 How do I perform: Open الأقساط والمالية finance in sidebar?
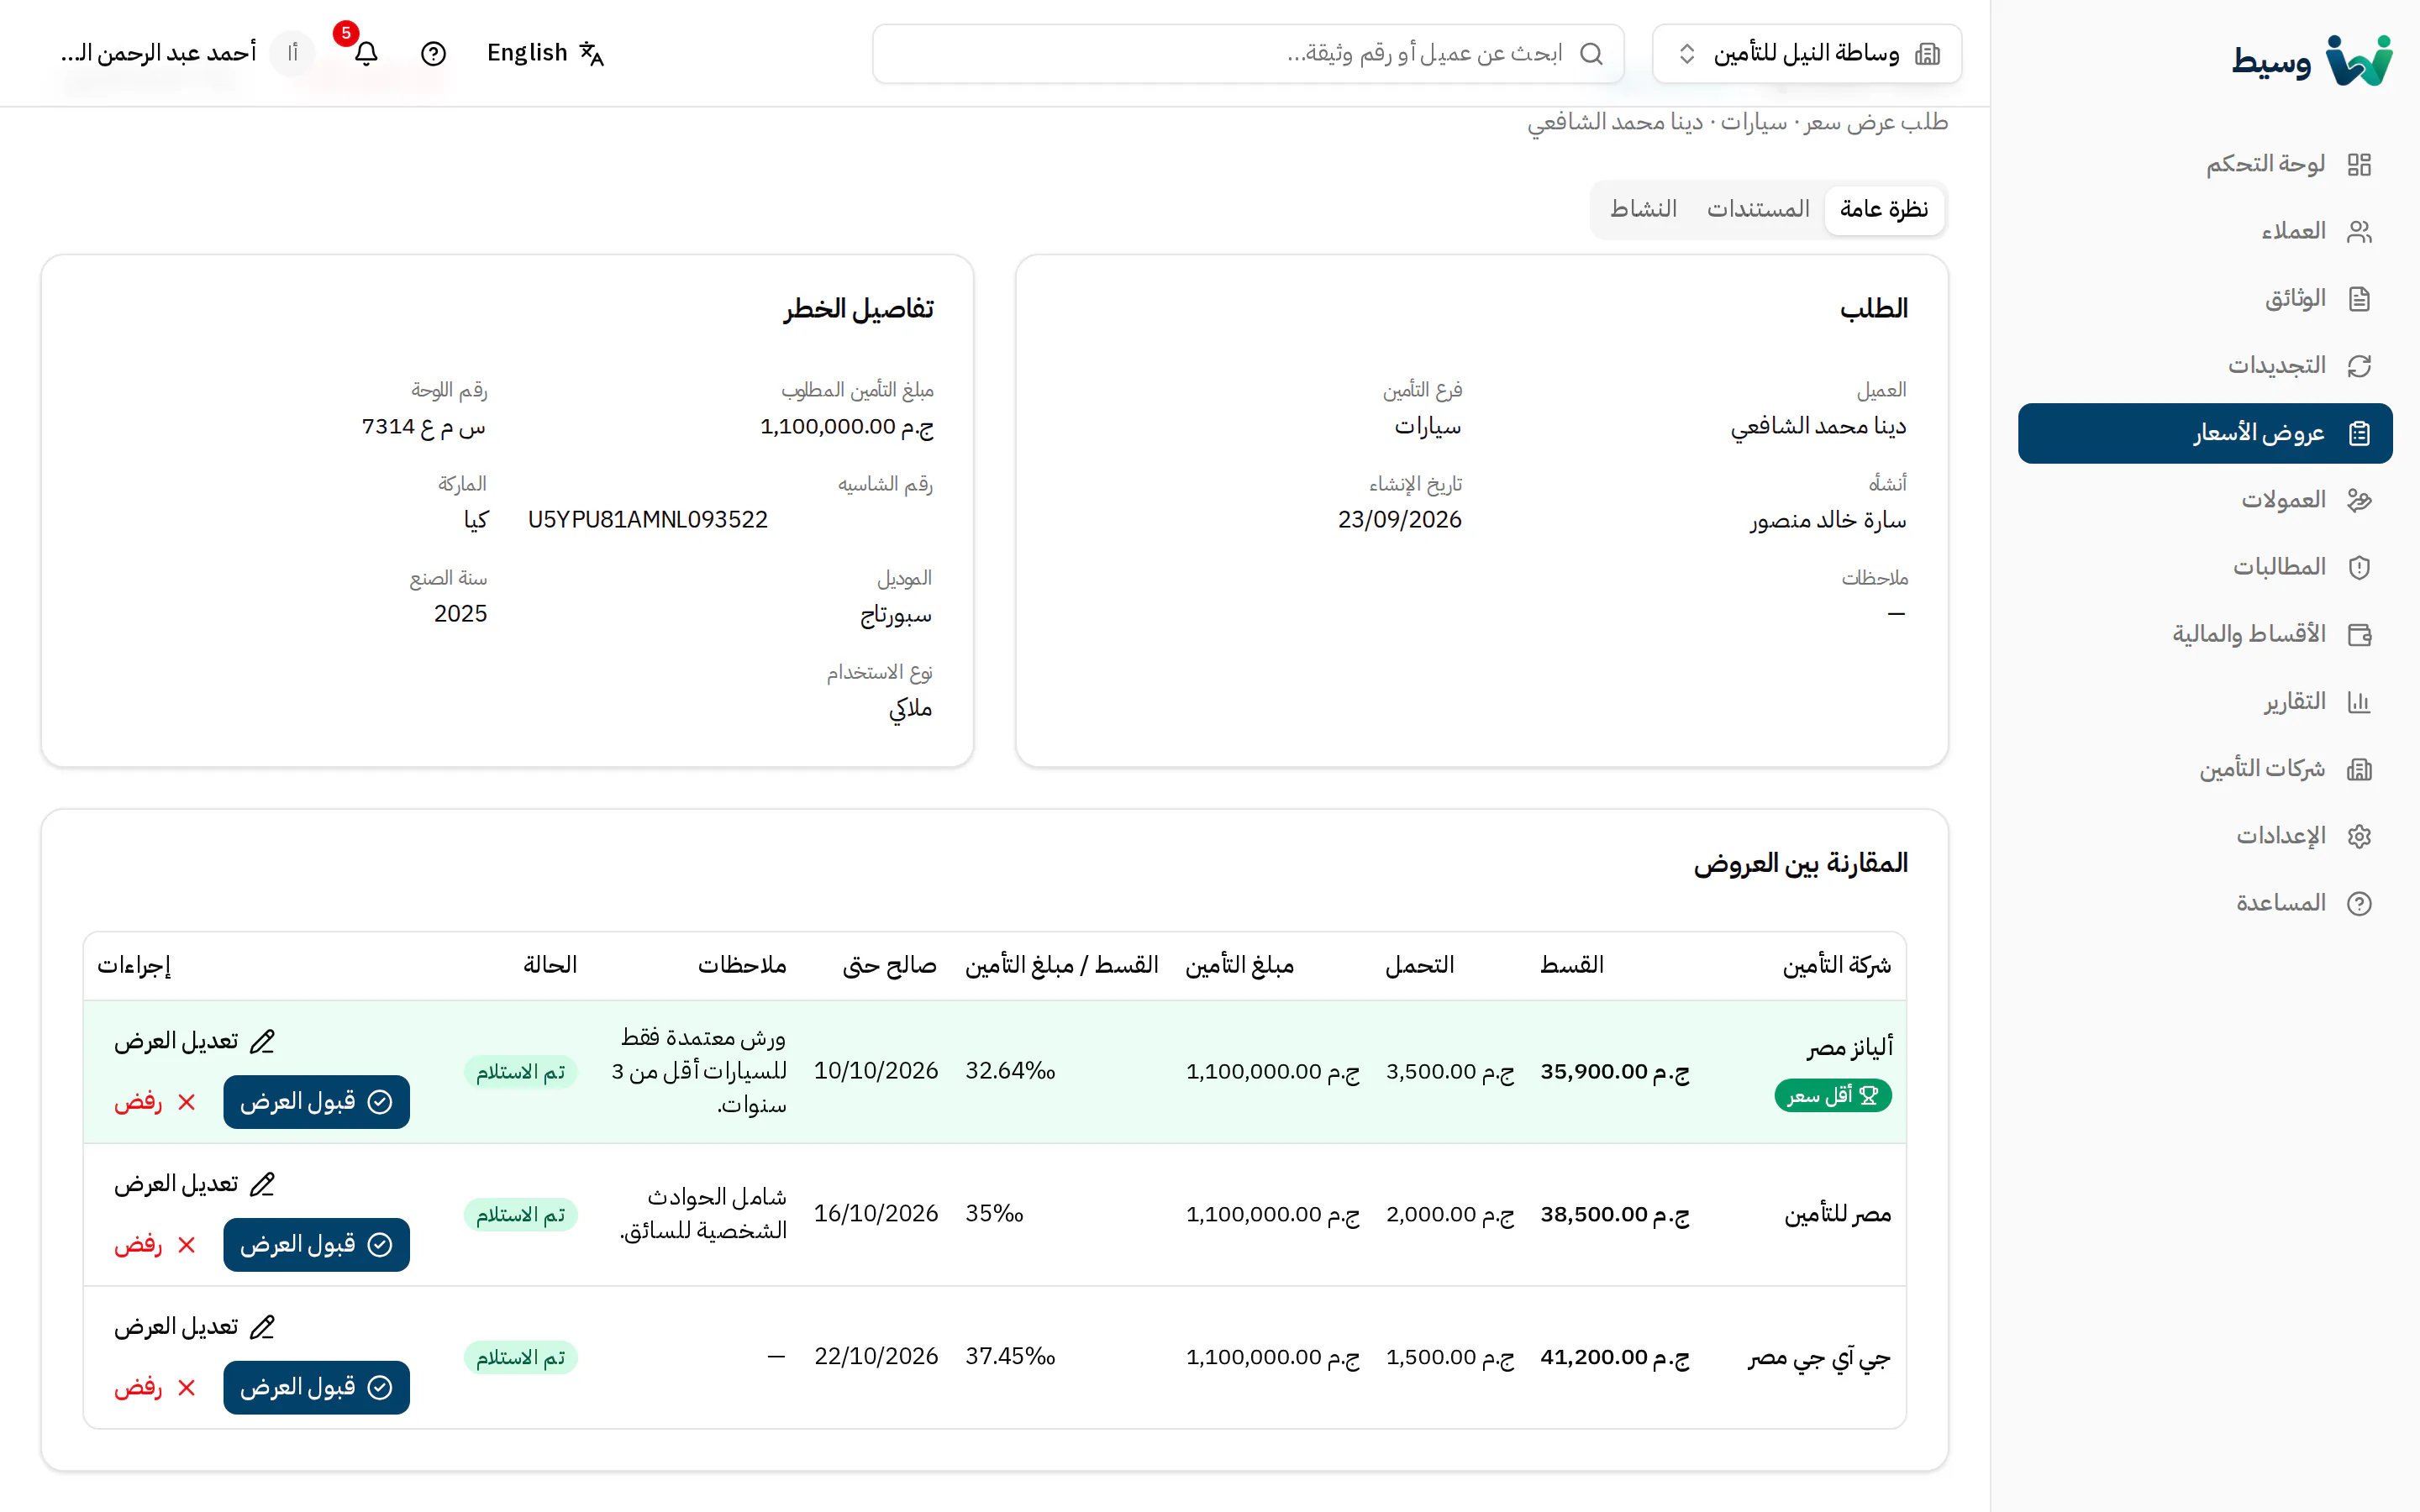(x=2205, y=634)
